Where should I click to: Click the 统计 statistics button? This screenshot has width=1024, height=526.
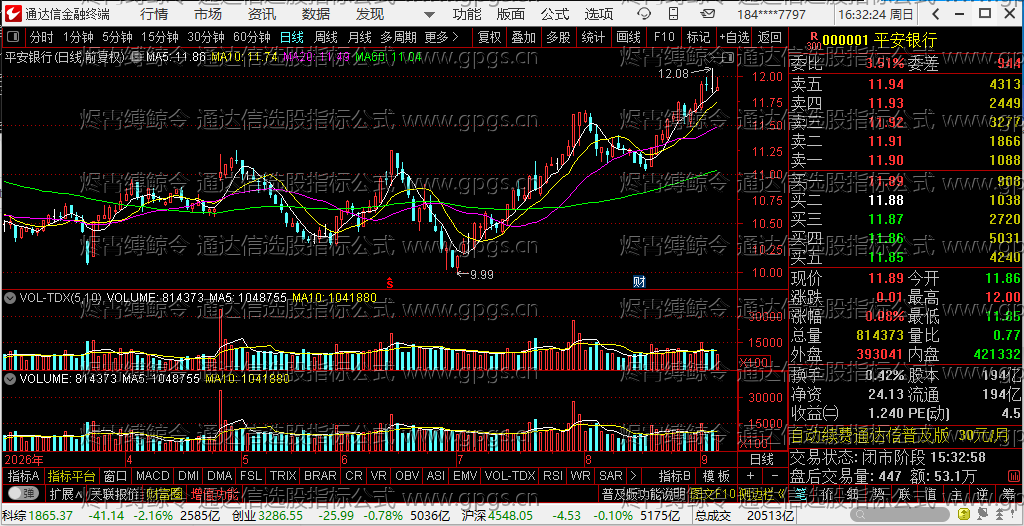coord(592,37)
